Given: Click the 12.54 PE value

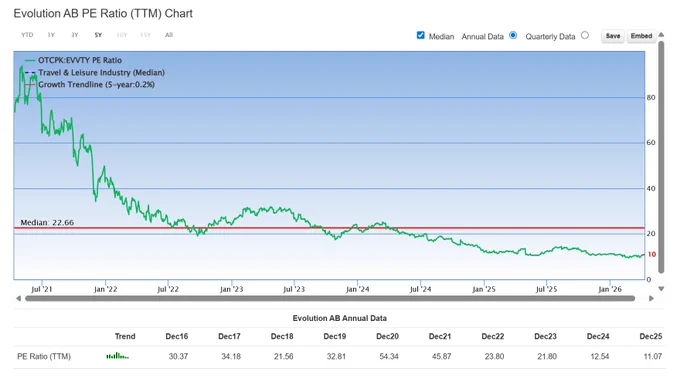Looking at the screenshot, I should click(600, 356).
